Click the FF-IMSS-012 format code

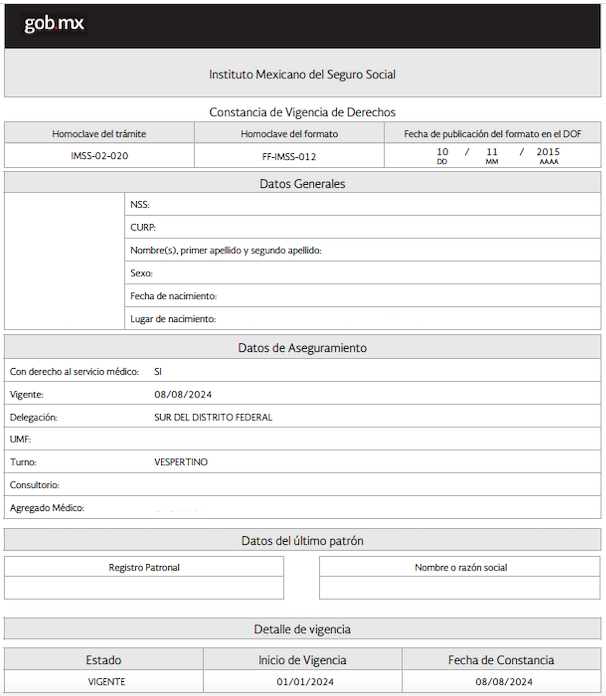289,156
